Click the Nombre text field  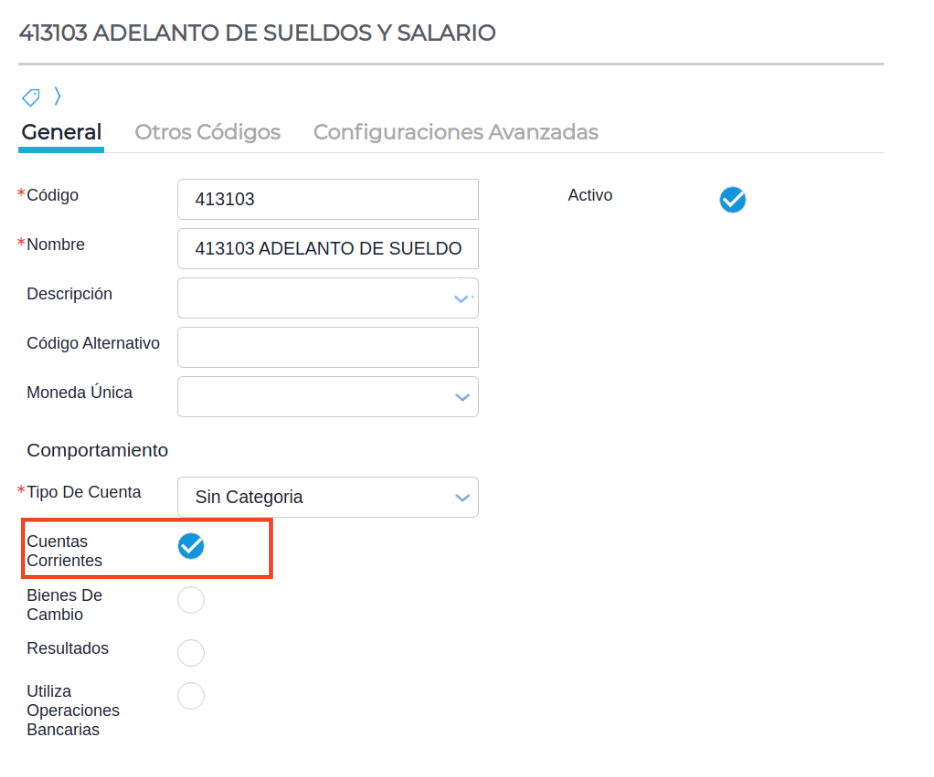coord(327,249)
